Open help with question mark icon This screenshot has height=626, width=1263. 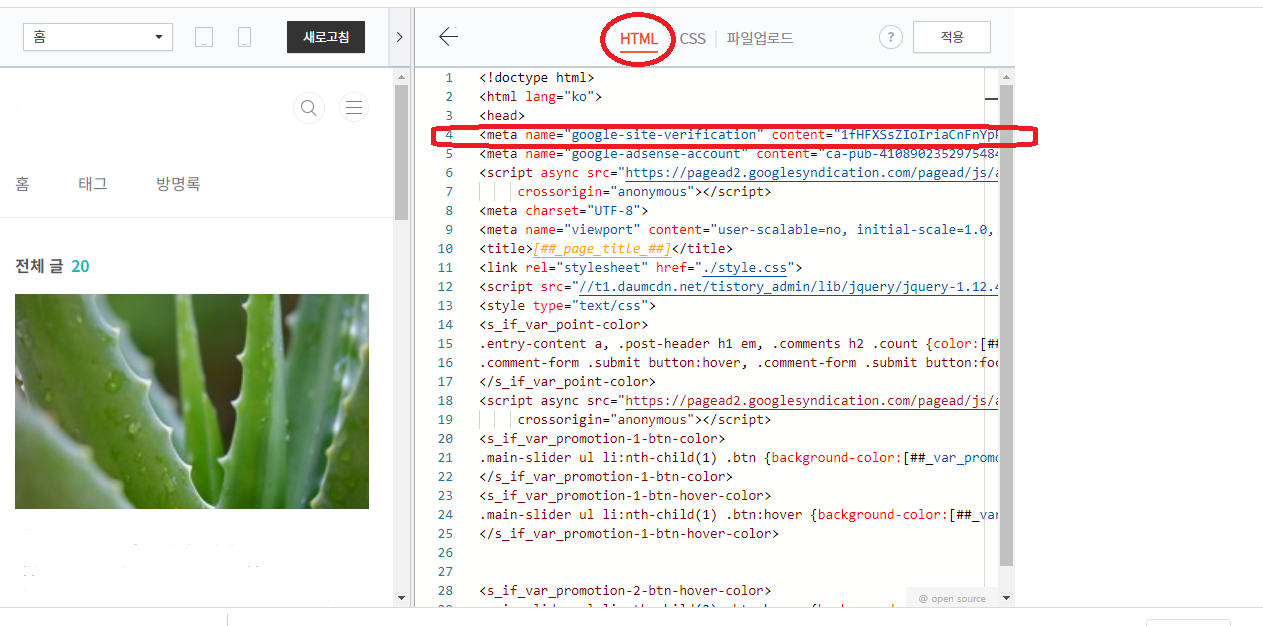[x=891, y=37]
